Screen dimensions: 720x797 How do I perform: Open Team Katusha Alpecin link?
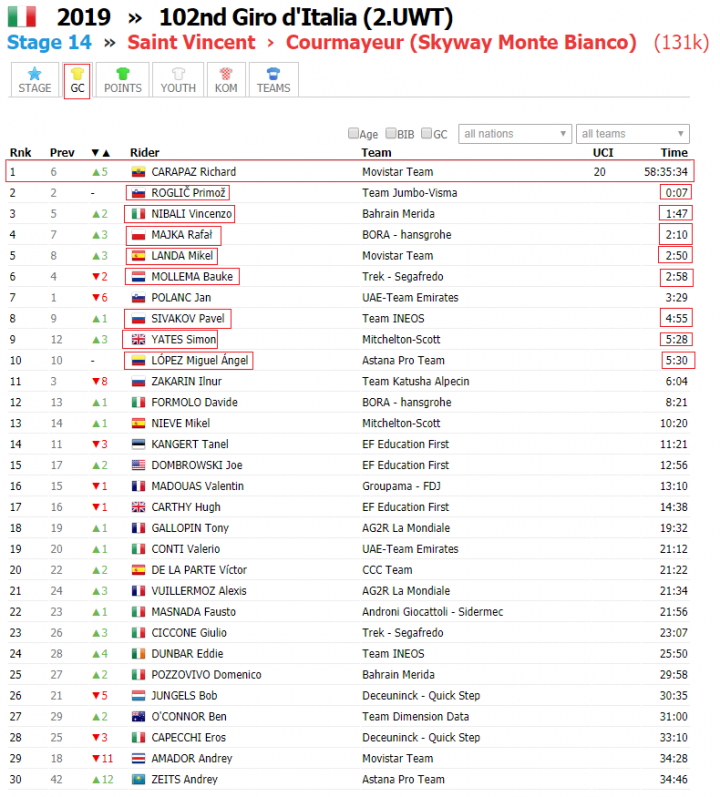pos(416,381)
